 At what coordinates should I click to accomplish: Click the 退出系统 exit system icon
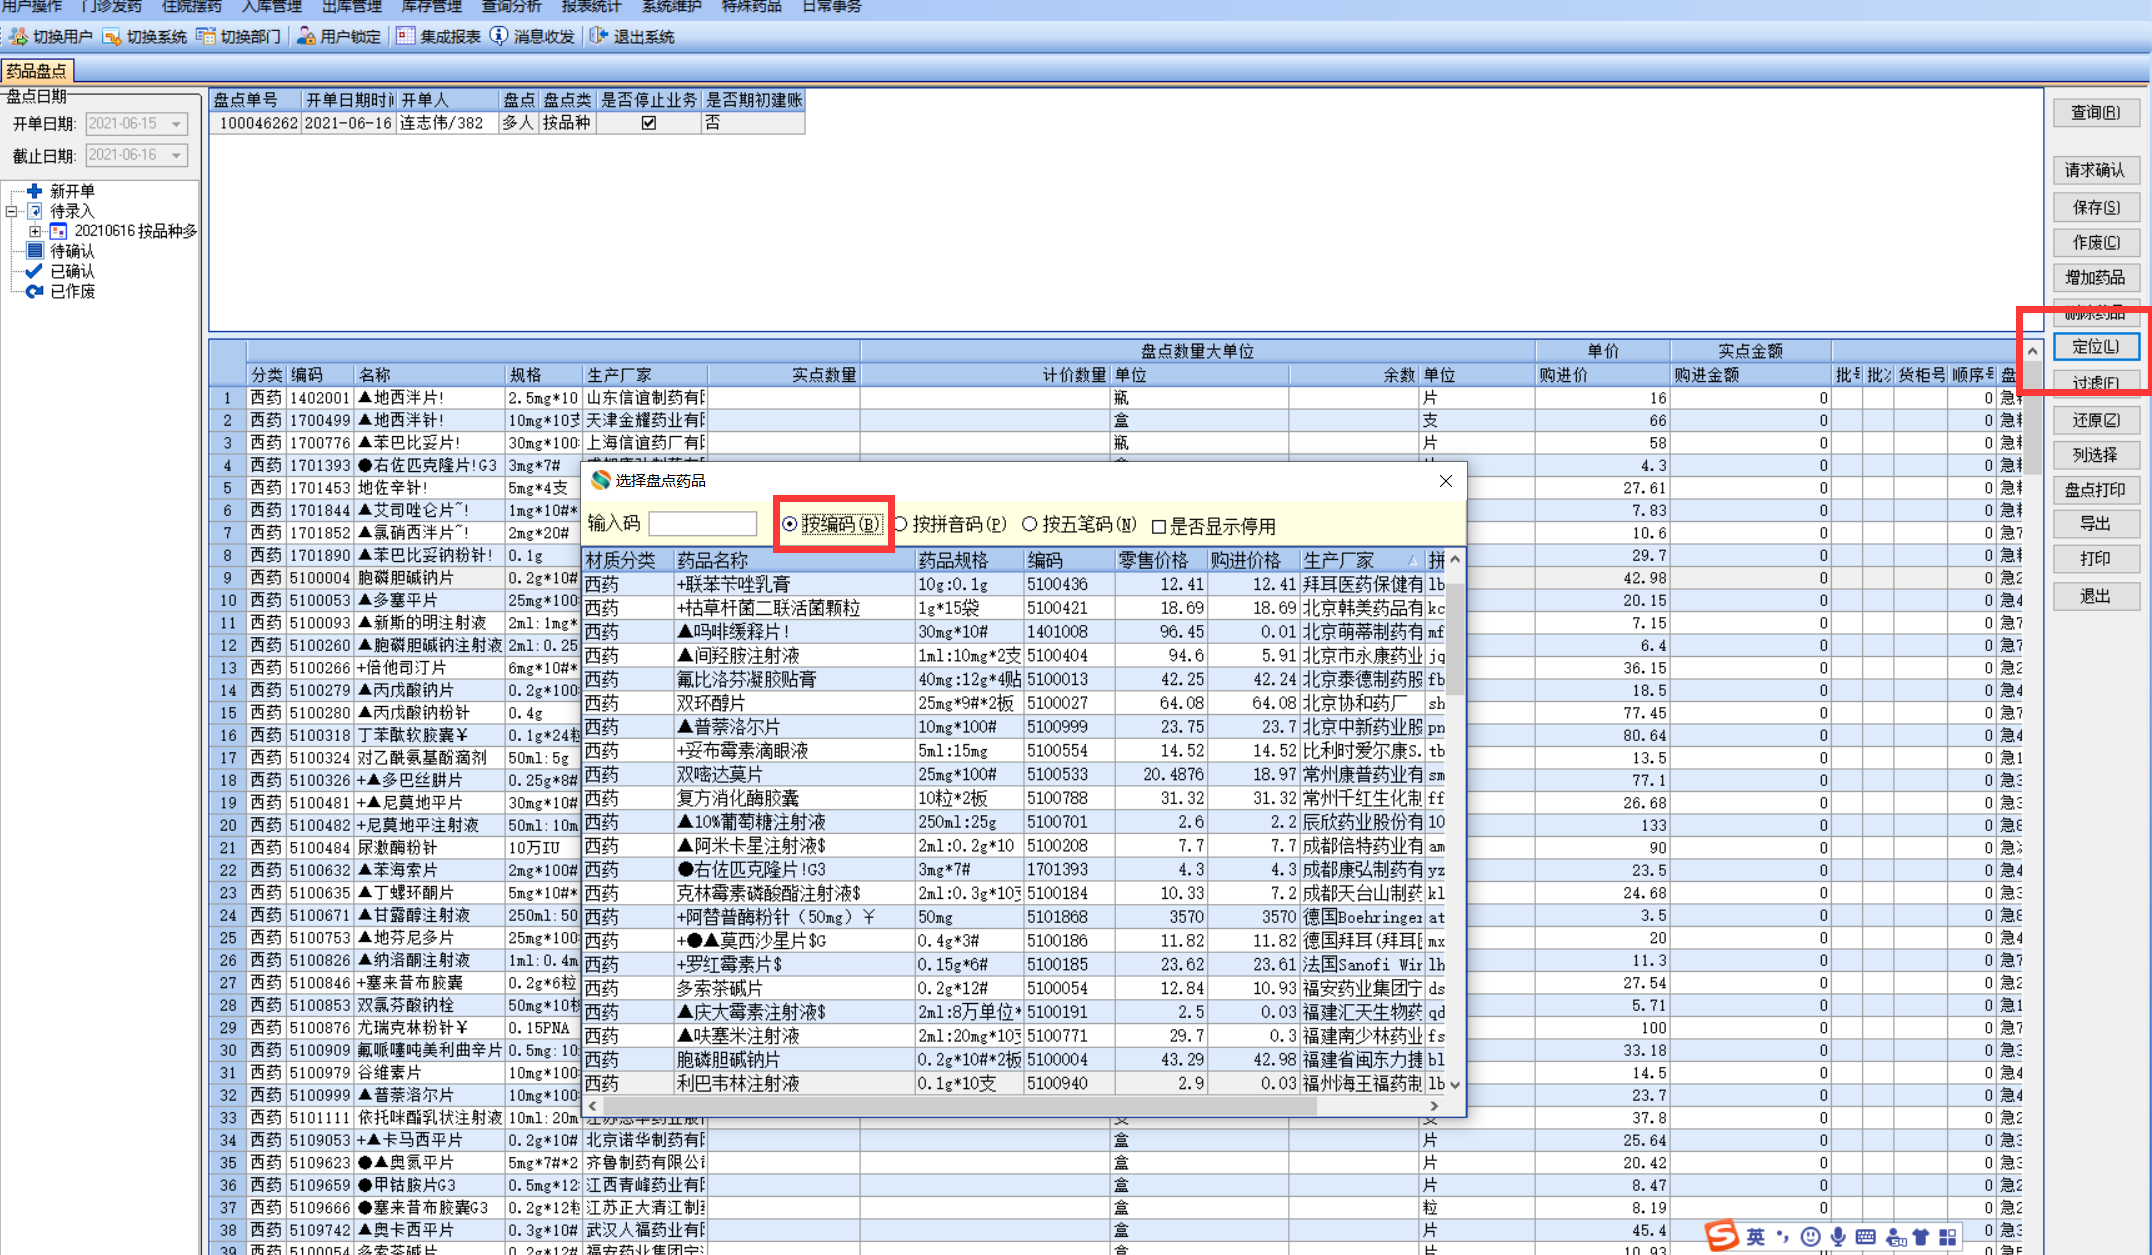coord(598,37)
